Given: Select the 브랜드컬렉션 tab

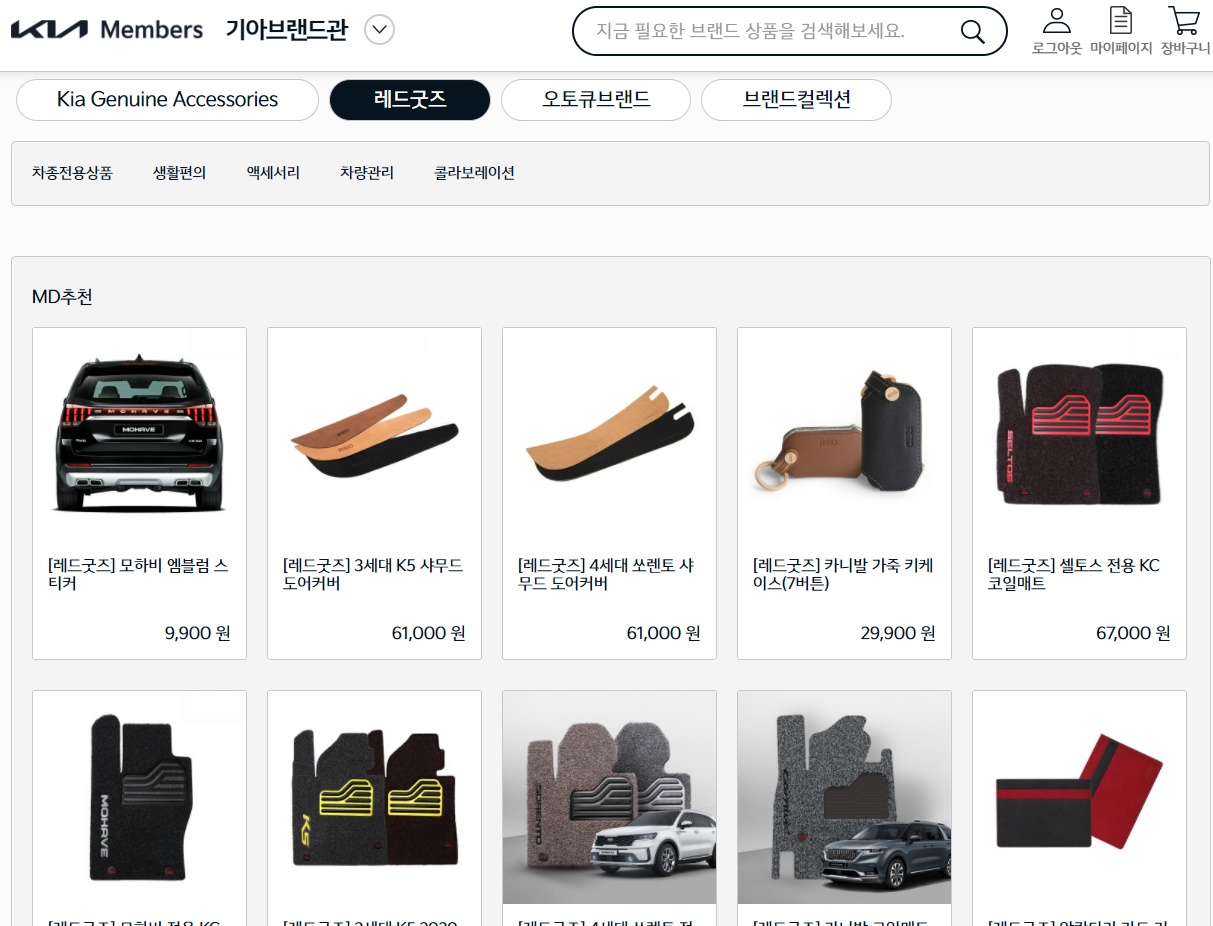Looking at the screenshot, I should (796, 100).
